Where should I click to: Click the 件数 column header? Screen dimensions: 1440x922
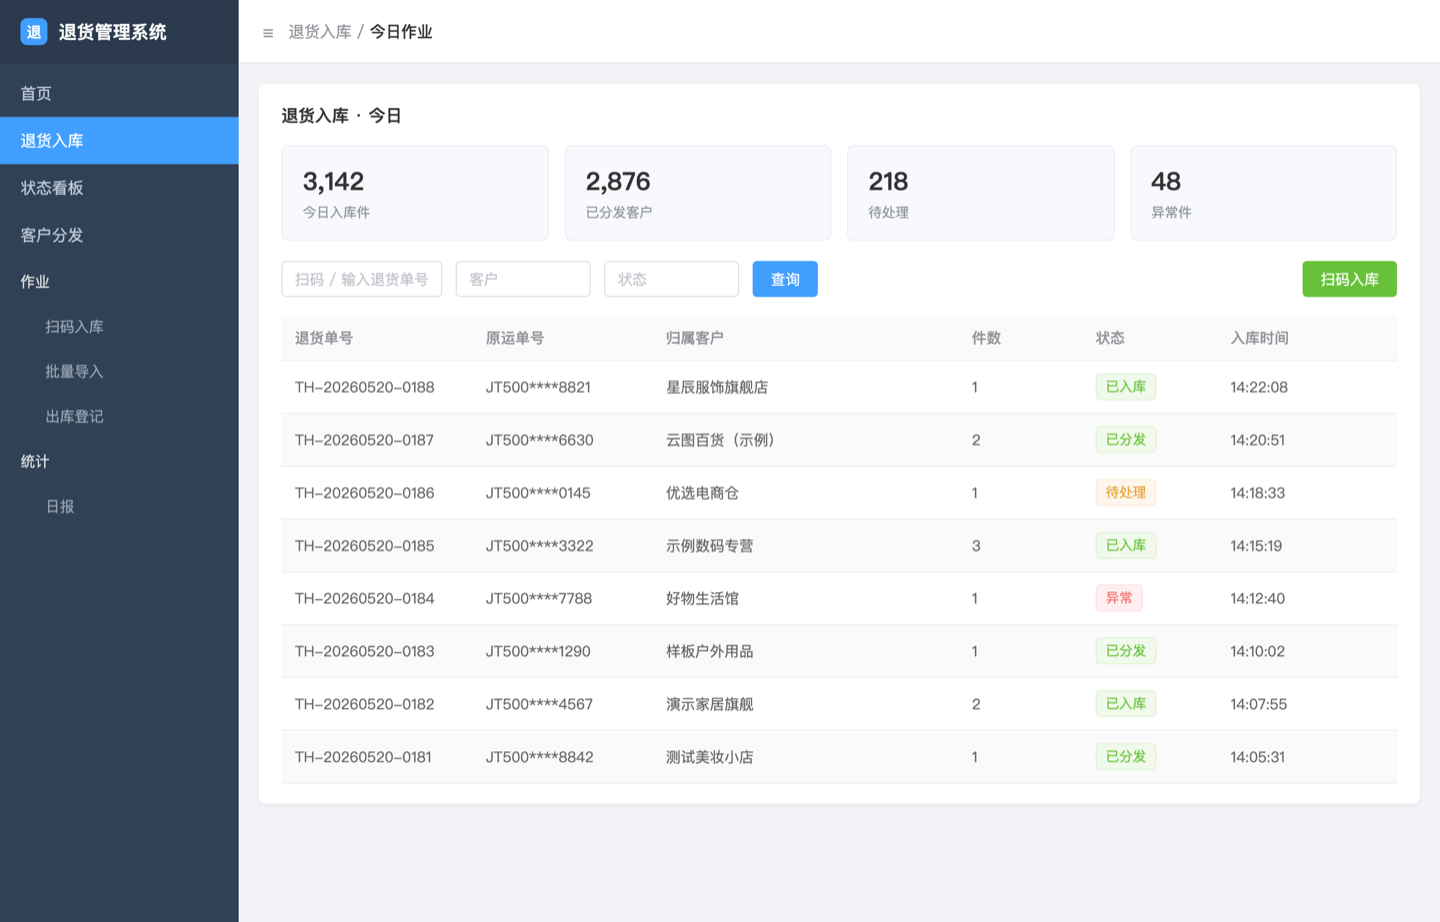pyautogui.click(x=986, y=338)
